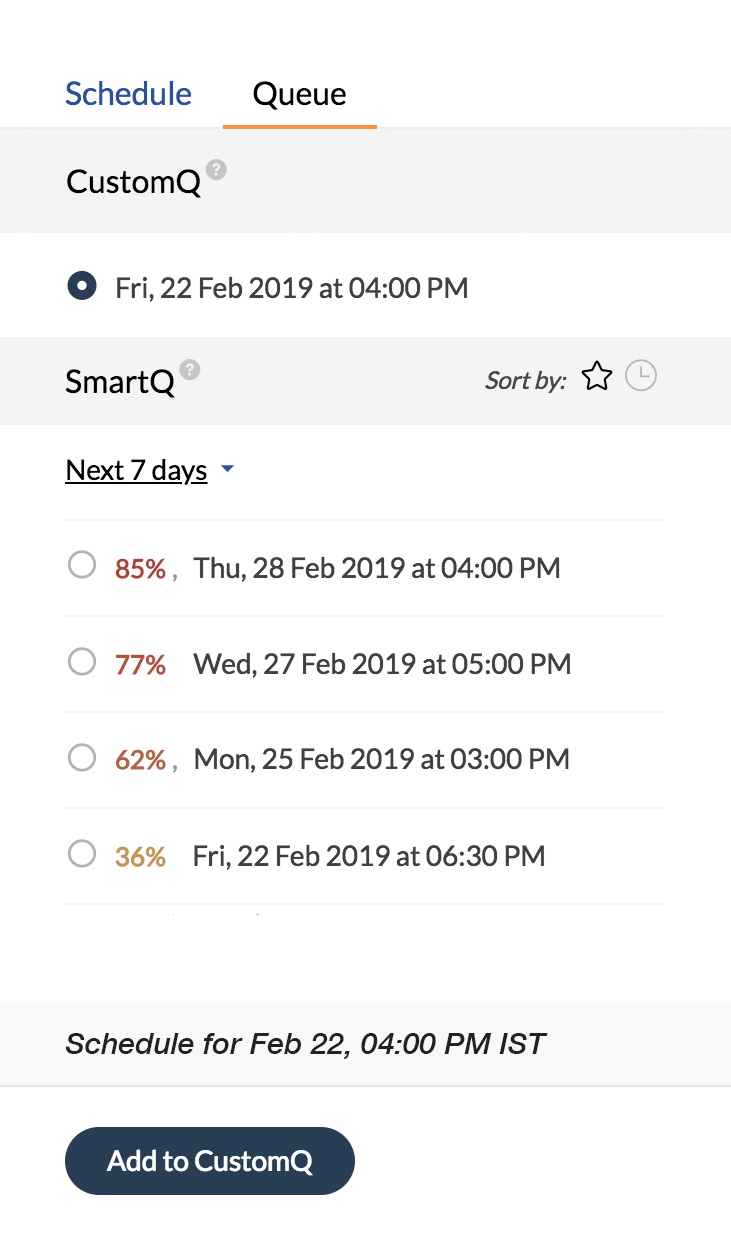Select the Fri, 22 Feb 04:00 PM radio
This screenshot has height=1257, width=731.
pos(81,286)
